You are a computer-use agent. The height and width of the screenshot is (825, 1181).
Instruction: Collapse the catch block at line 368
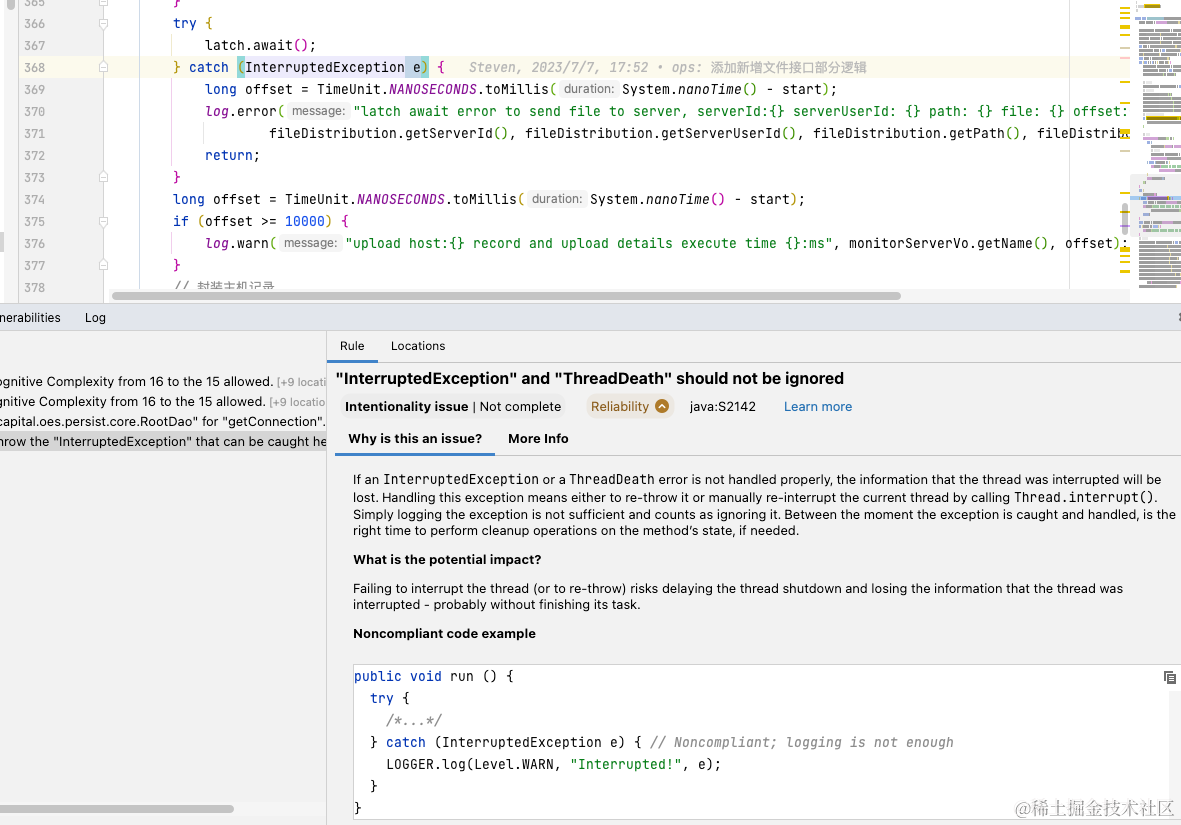pyautogui.click(x=103, y=67)
